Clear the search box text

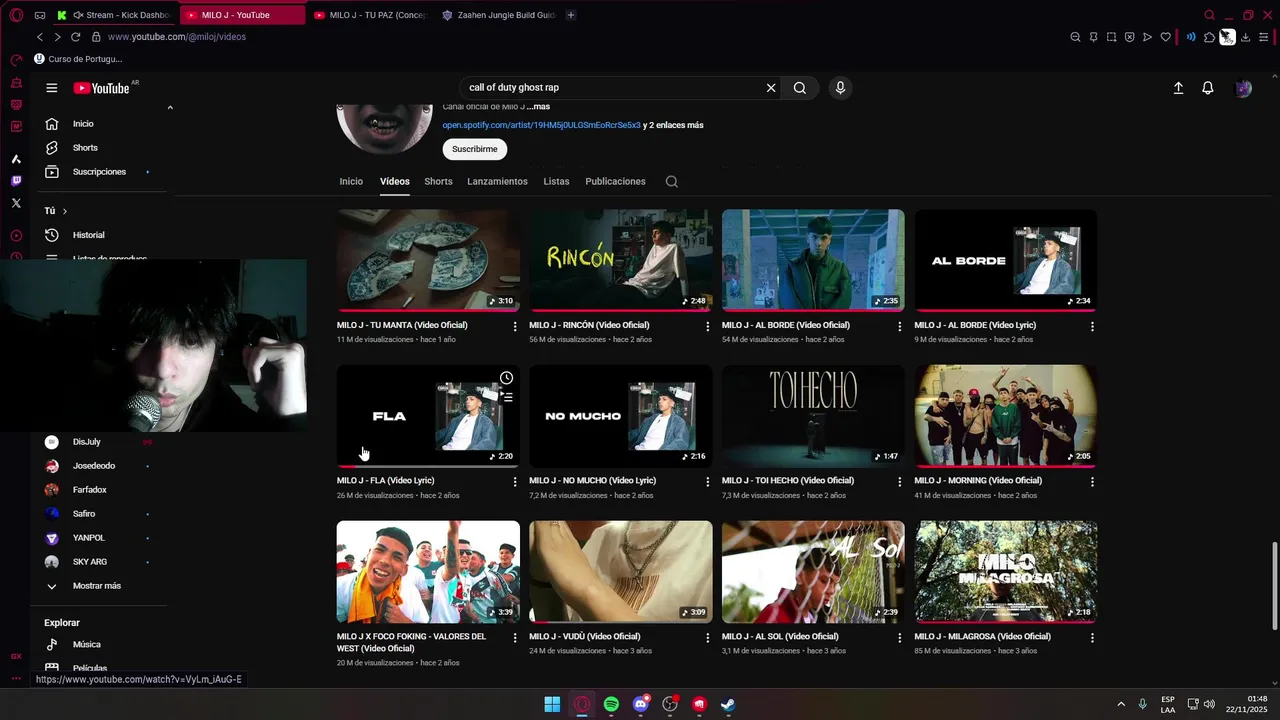(x=771, y=88)
